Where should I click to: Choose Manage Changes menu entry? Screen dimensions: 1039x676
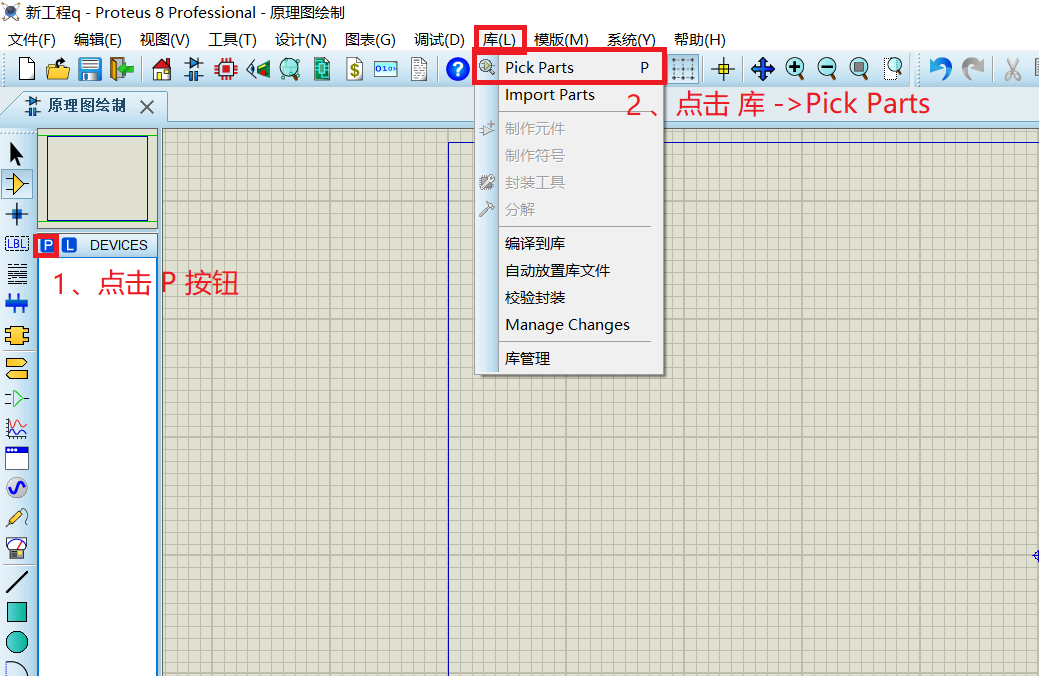(570, 325)
